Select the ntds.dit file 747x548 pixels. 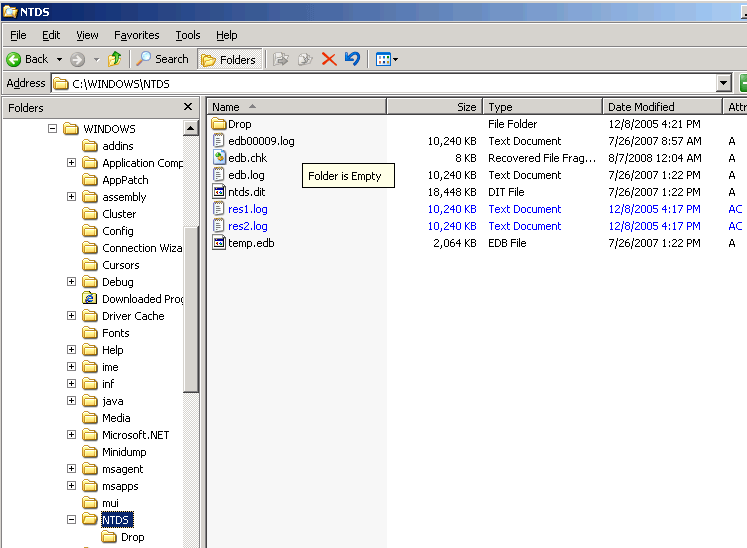tap(246, 192)
